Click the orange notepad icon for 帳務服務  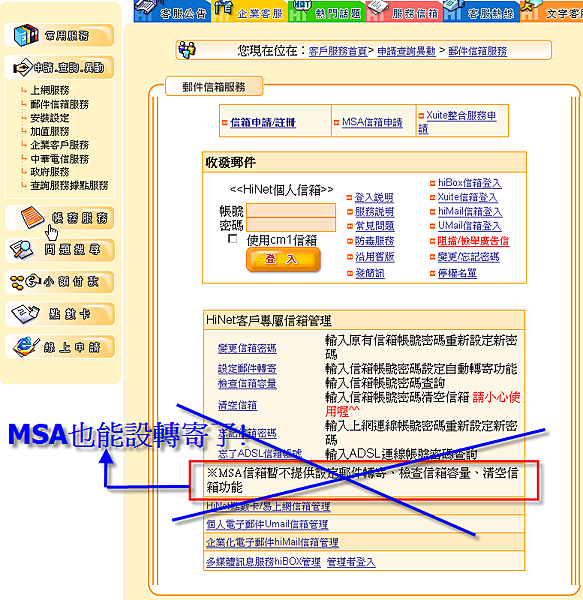coord(33,217)
